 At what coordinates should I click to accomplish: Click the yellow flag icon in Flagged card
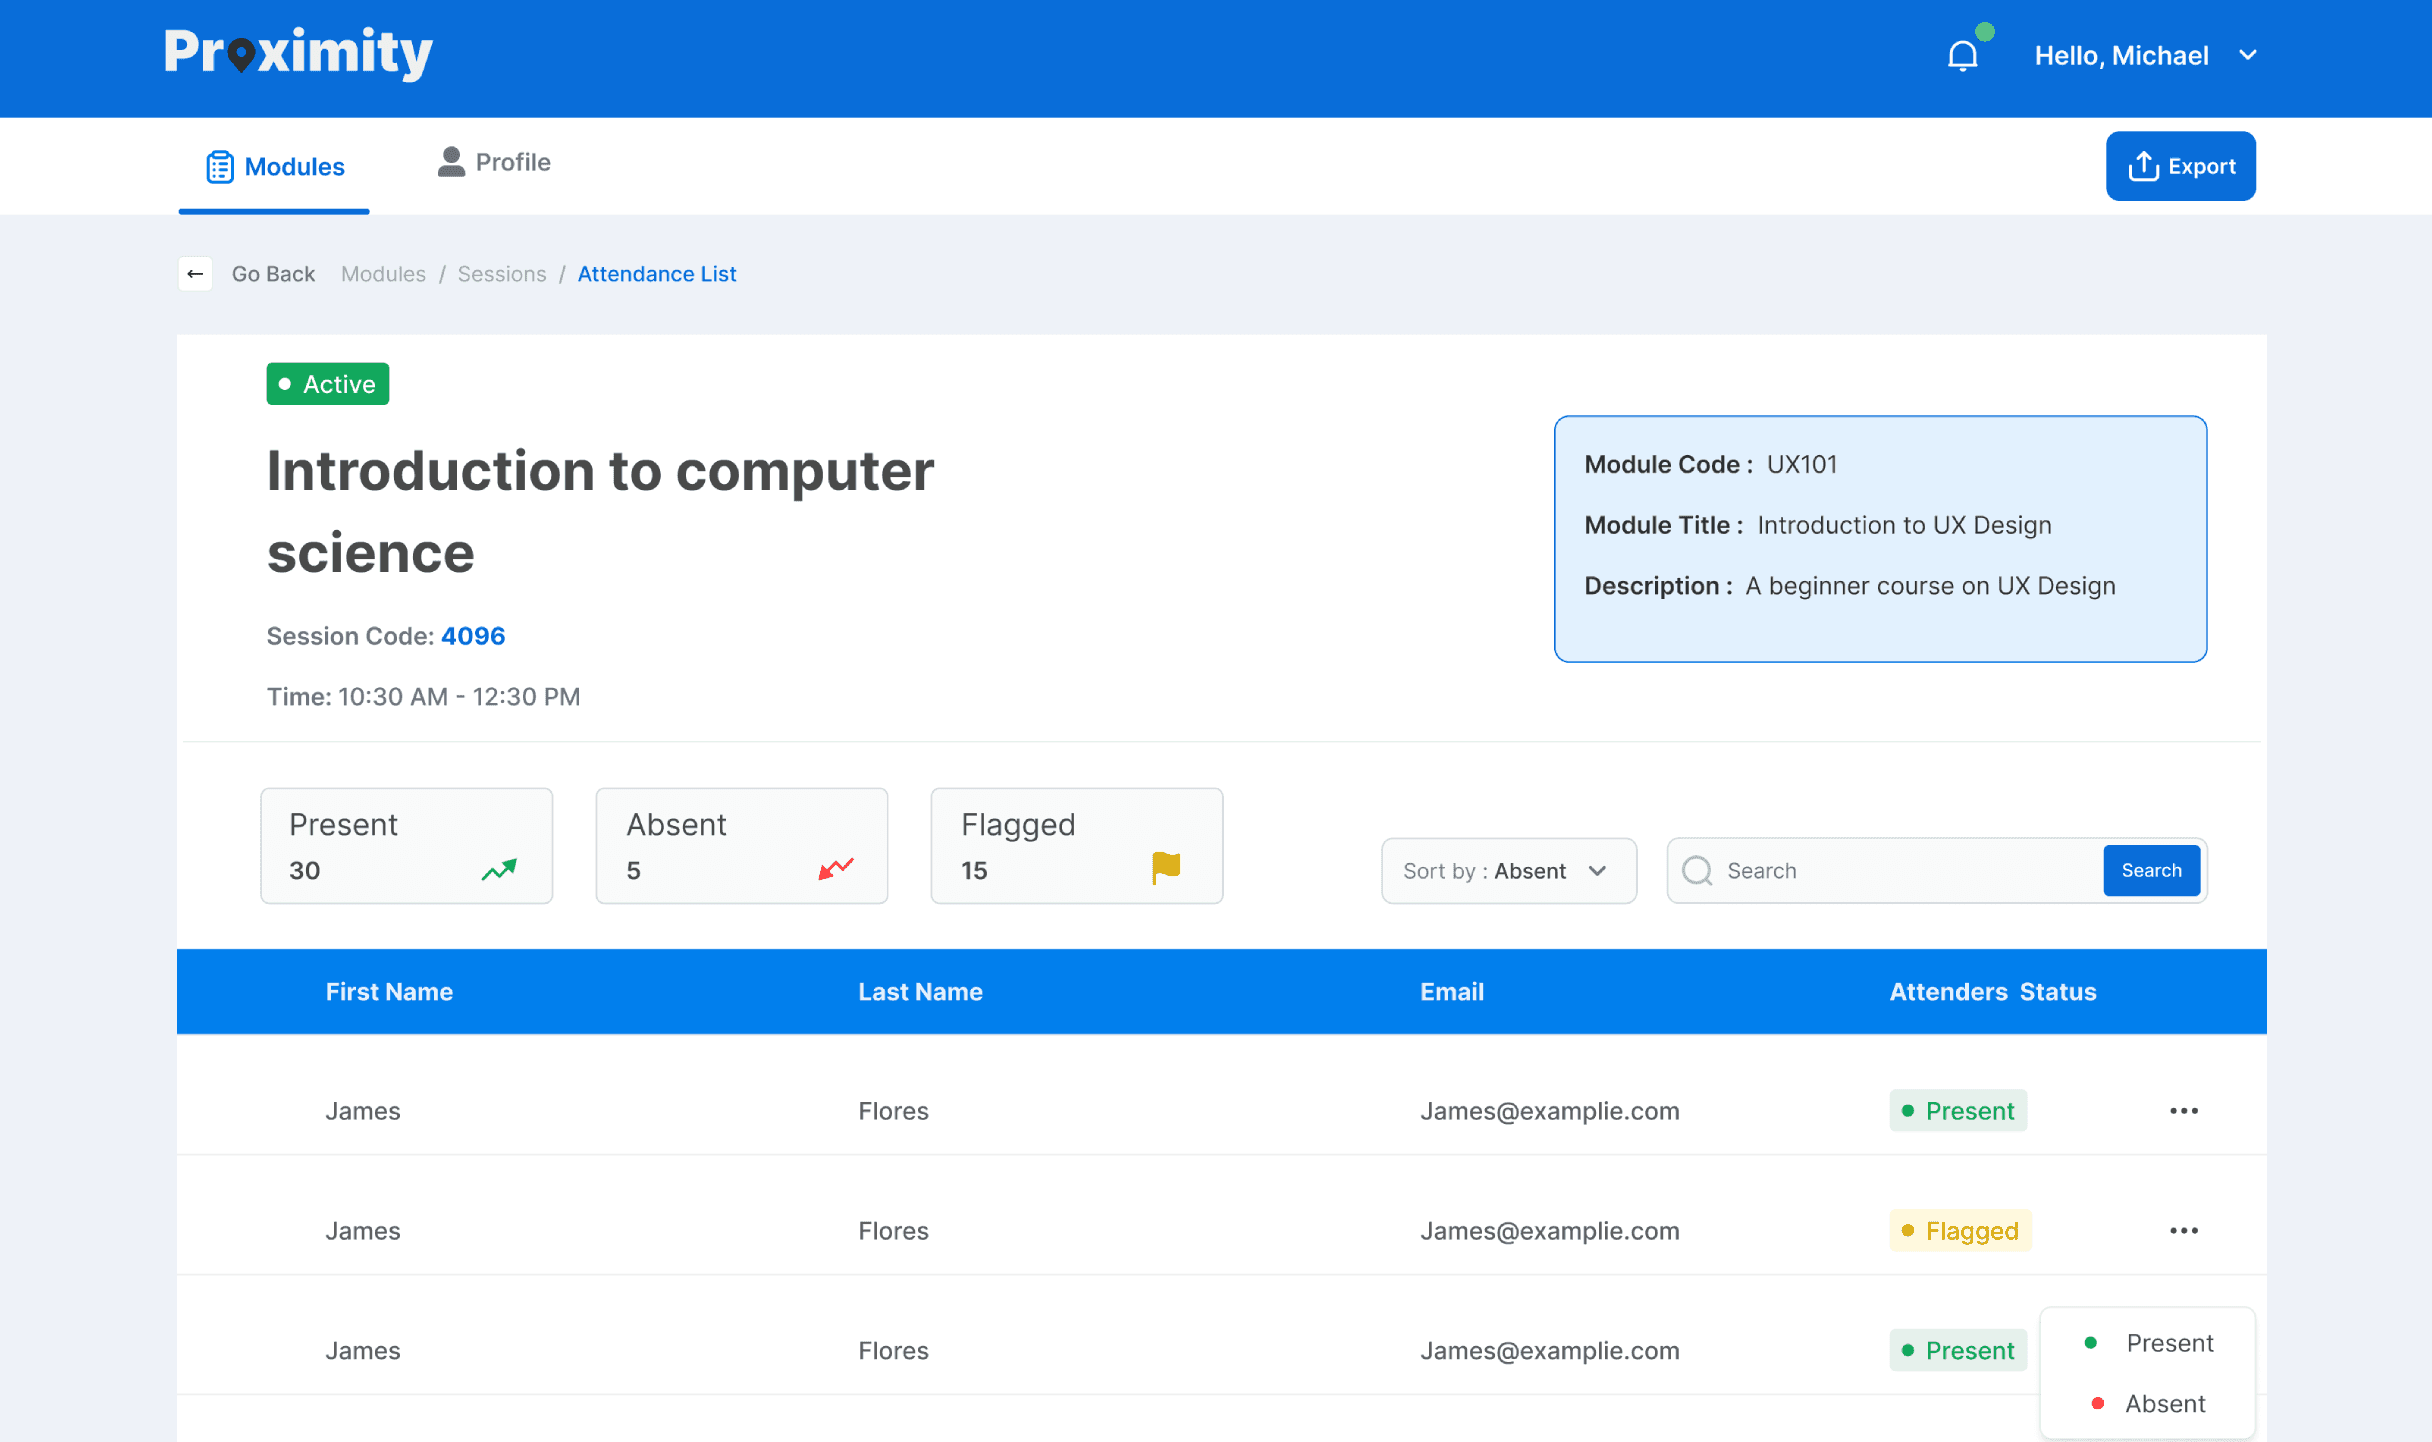coord(1166,867)
